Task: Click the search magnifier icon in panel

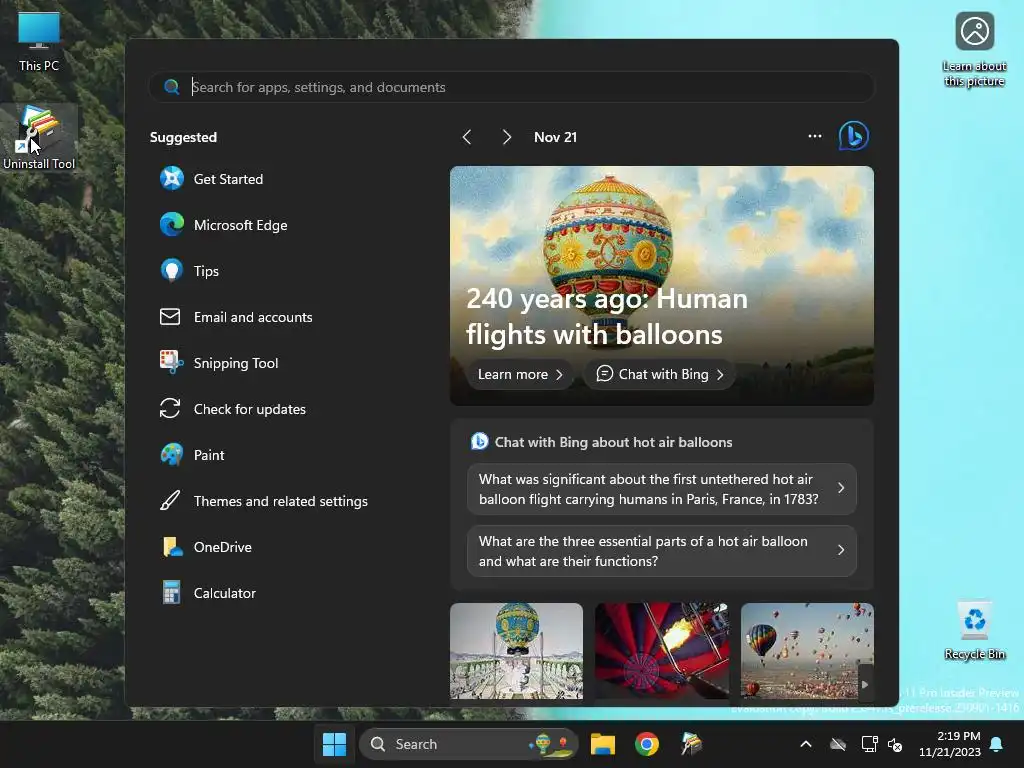Action: (172, 87)
